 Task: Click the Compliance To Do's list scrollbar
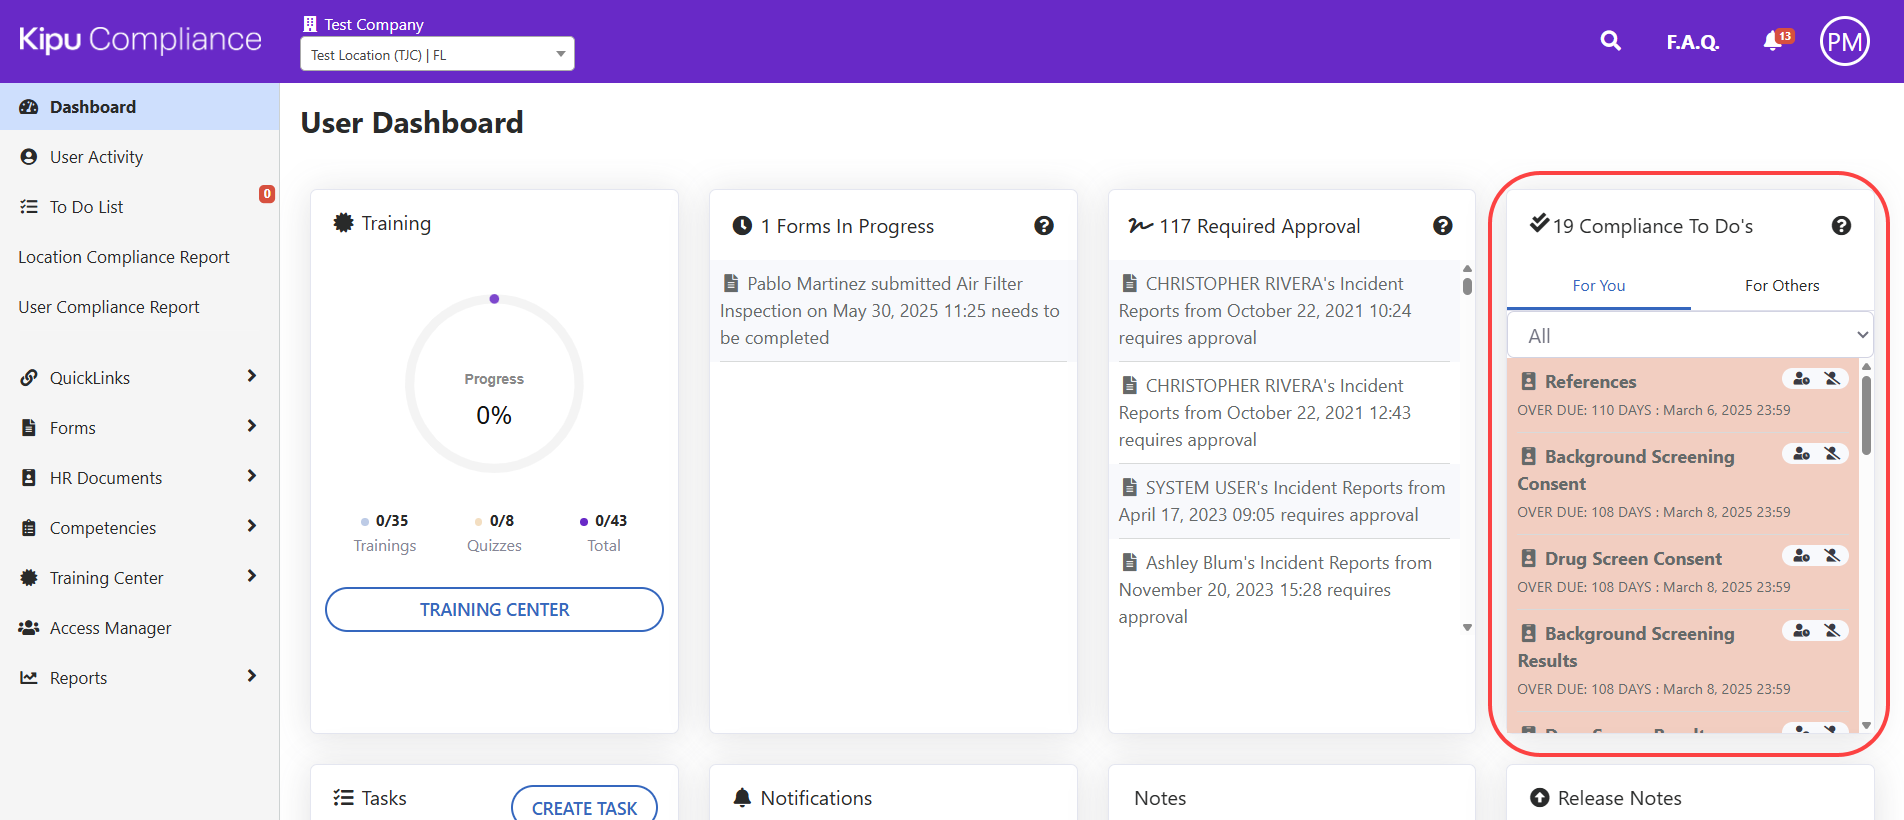1866,415
